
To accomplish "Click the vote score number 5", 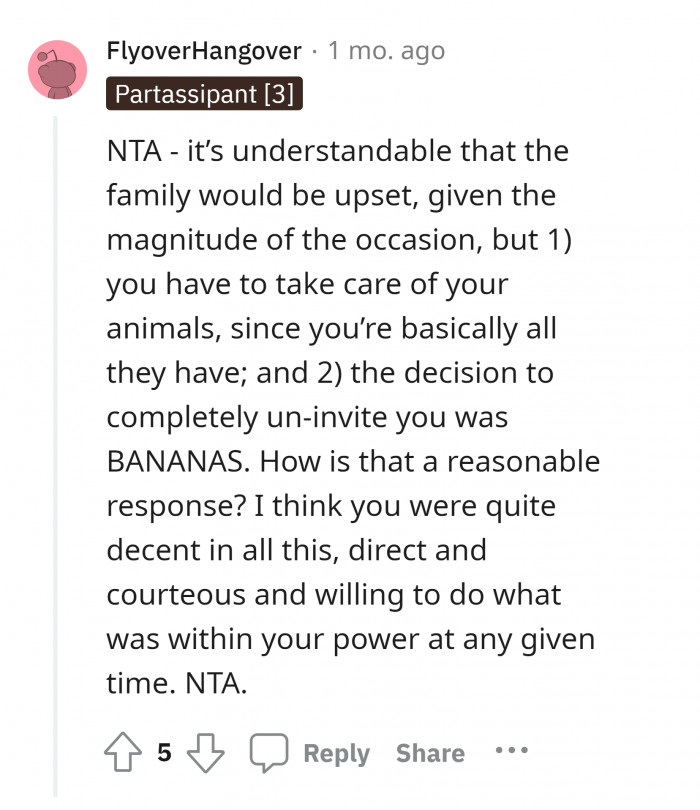I will click(x=164, y=752).
